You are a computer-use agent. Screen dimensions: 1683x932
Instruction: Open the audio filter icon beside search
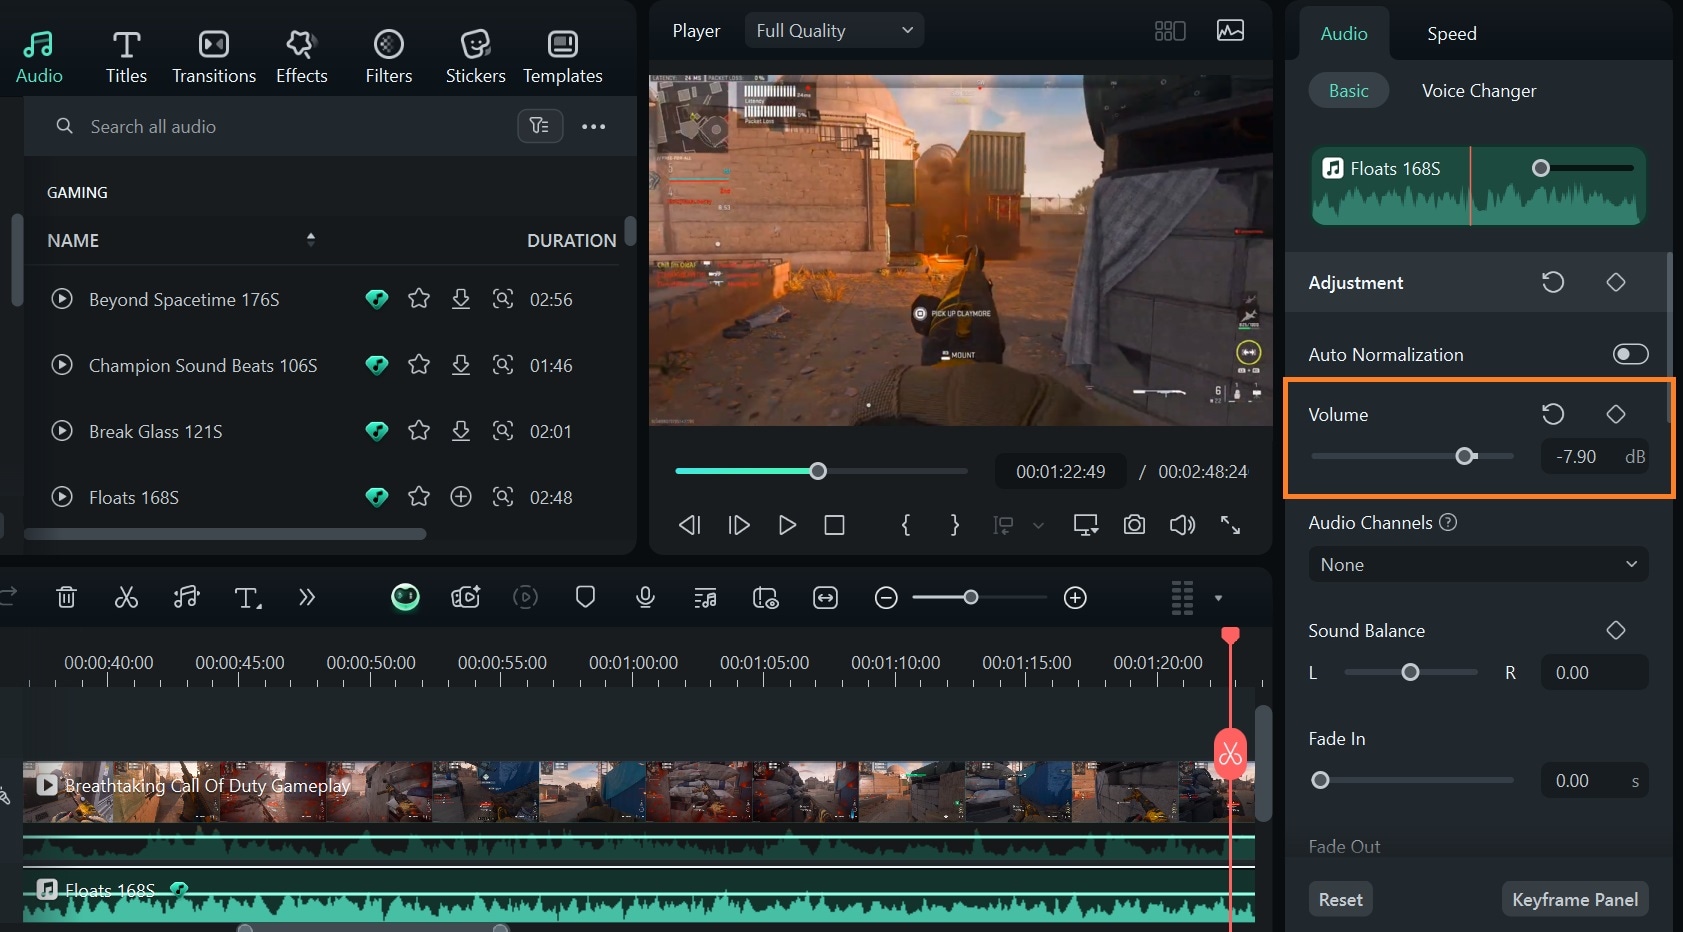pyautogui.click(x=540, y=126)
